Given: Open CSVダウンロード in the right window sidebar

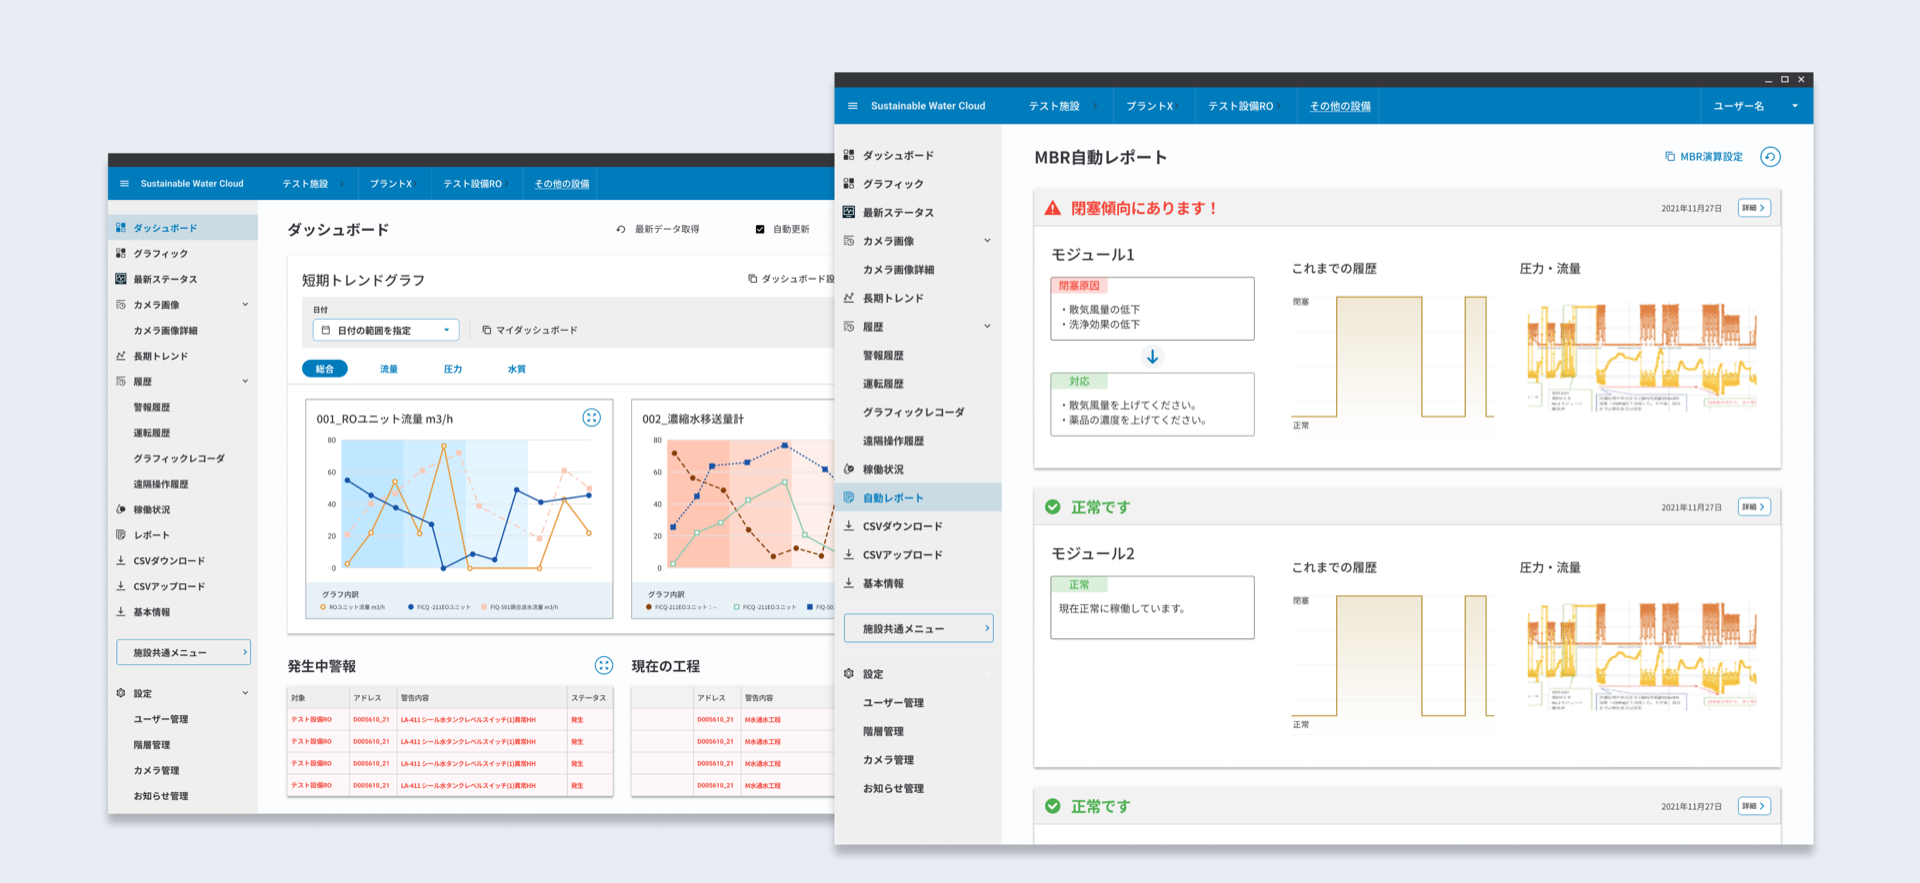Looking at the screenshot, I should [902, 526].
